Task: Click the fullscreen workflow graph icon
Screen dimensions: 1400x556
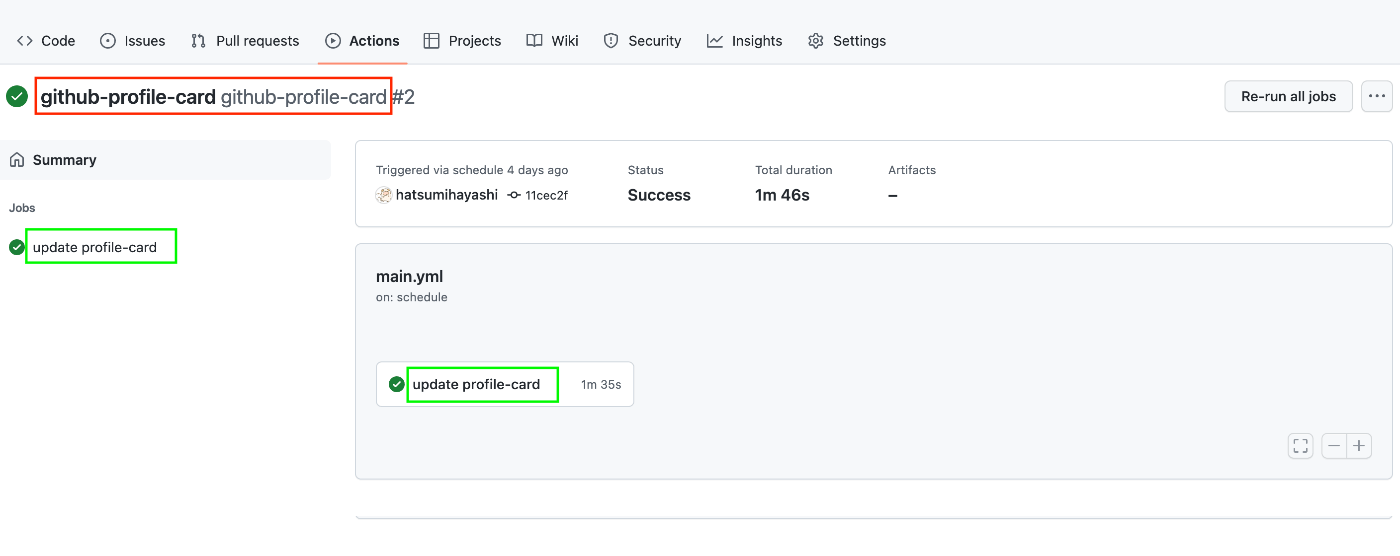Action: pos(1300,446)
